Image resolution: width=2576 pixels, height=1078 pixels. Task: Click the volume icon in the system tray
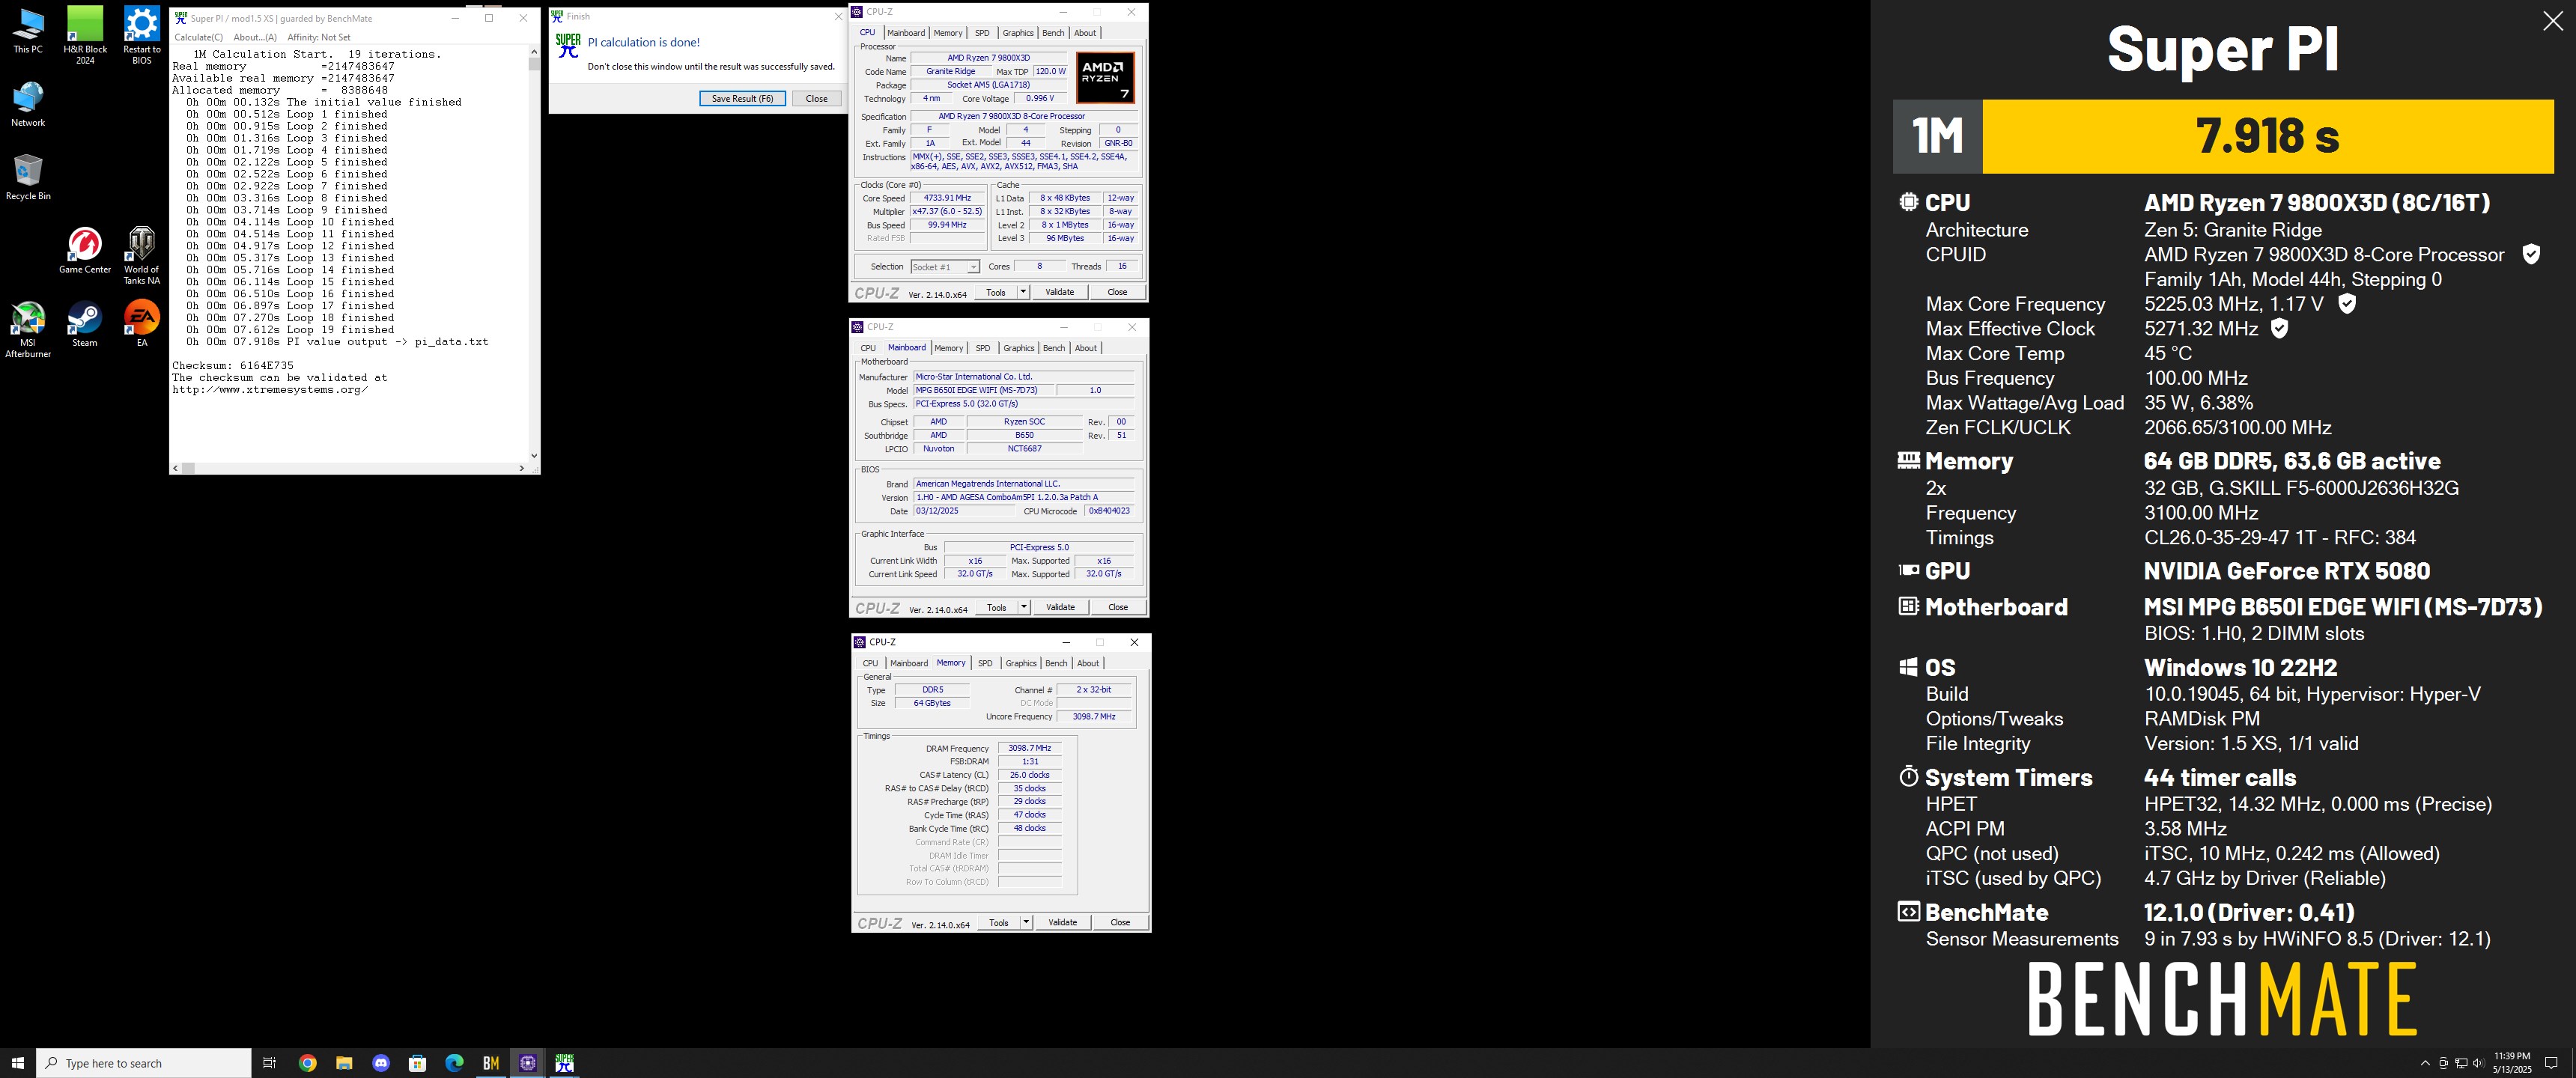2478,1063
